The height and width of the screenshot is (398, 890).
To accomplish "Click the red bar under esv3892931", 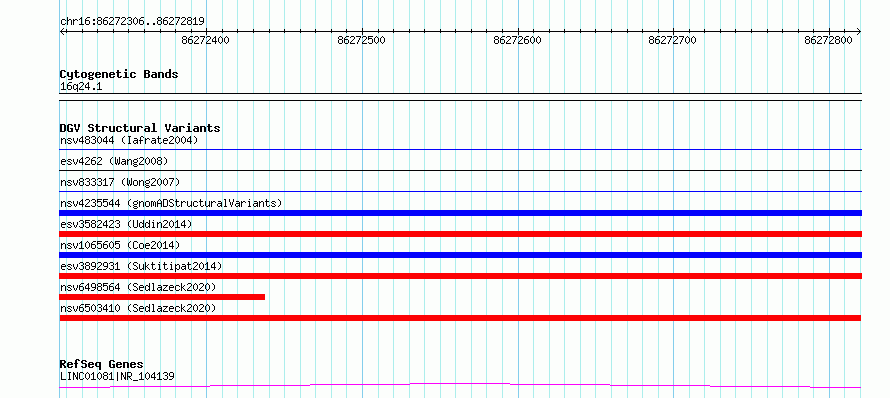I will [x=460, y=276].
